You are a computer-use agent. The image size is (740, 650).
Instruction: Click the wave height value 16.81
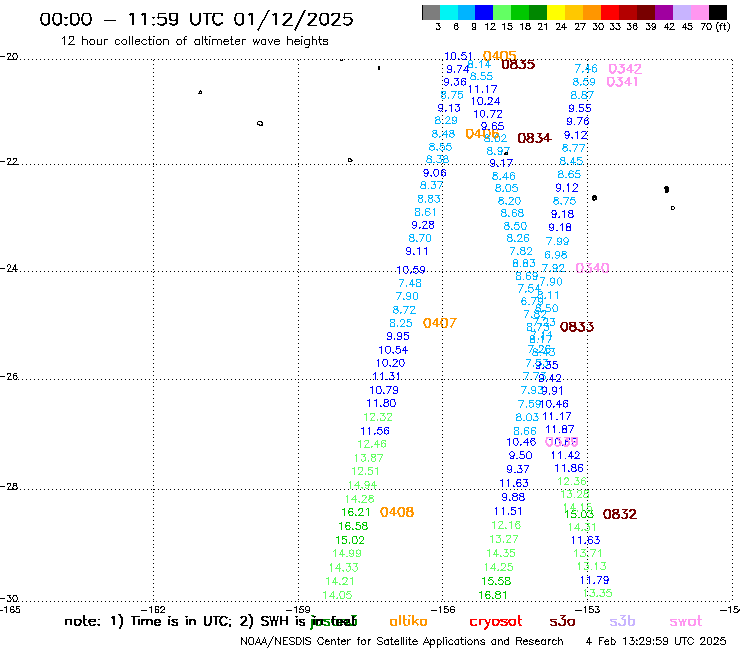[x=493, y=595]
